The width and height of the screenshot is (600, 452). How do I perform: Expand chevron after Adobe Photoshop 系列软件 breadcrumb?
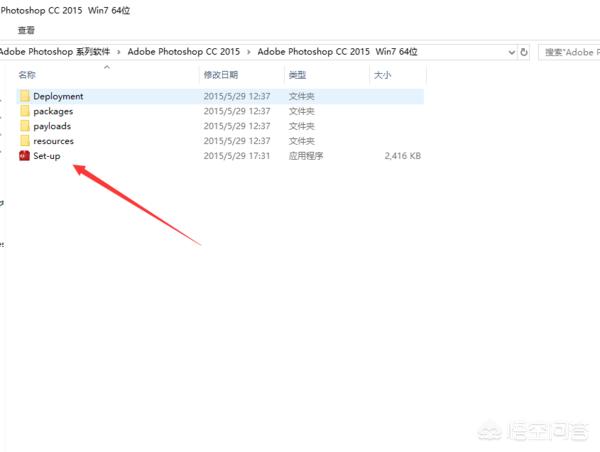[119, 52]
